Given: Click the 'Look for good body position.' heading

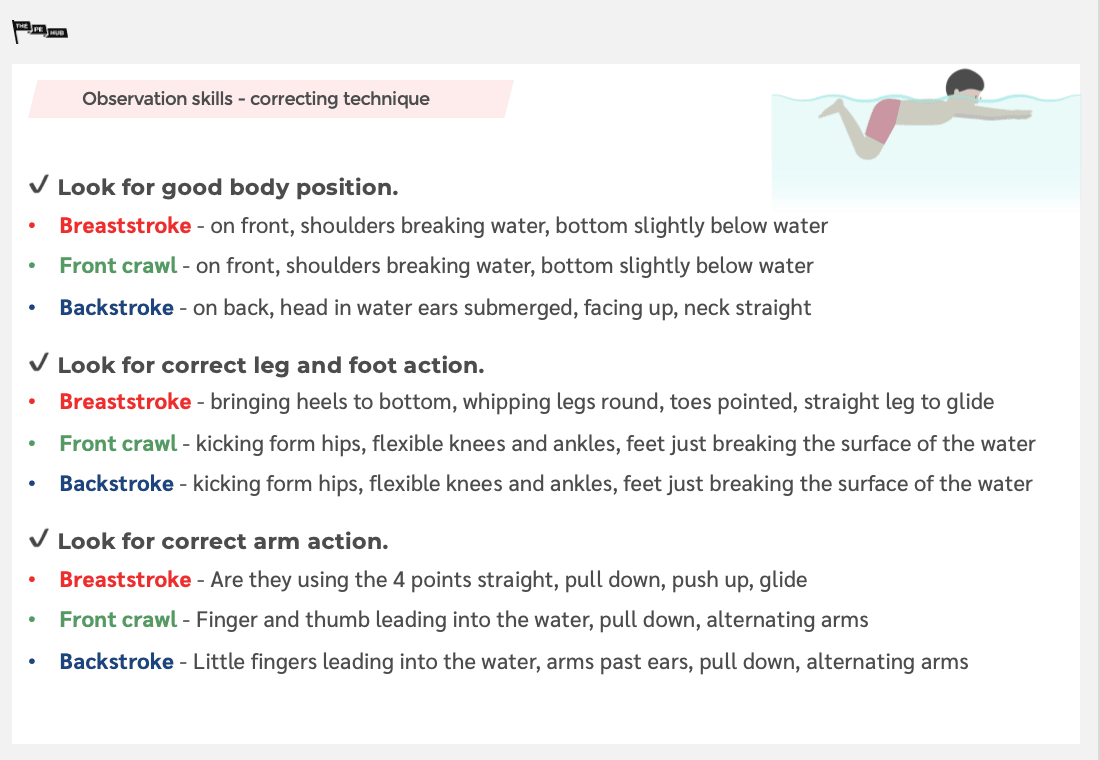Looking at the screenshot, I should [228, 187].
